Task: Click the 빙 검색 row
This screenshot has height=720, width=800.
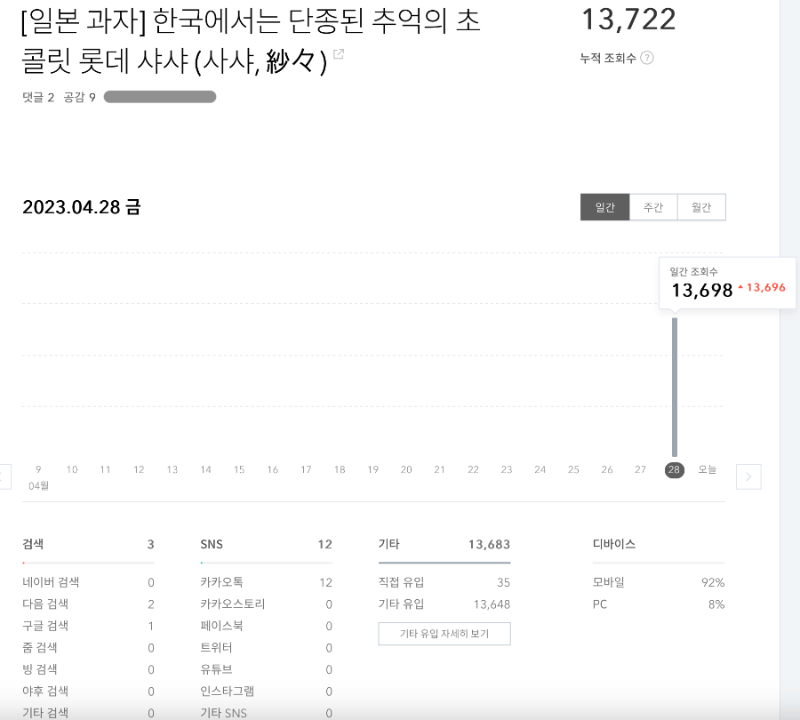Action: pyautogui.click(x=88, y=669)
